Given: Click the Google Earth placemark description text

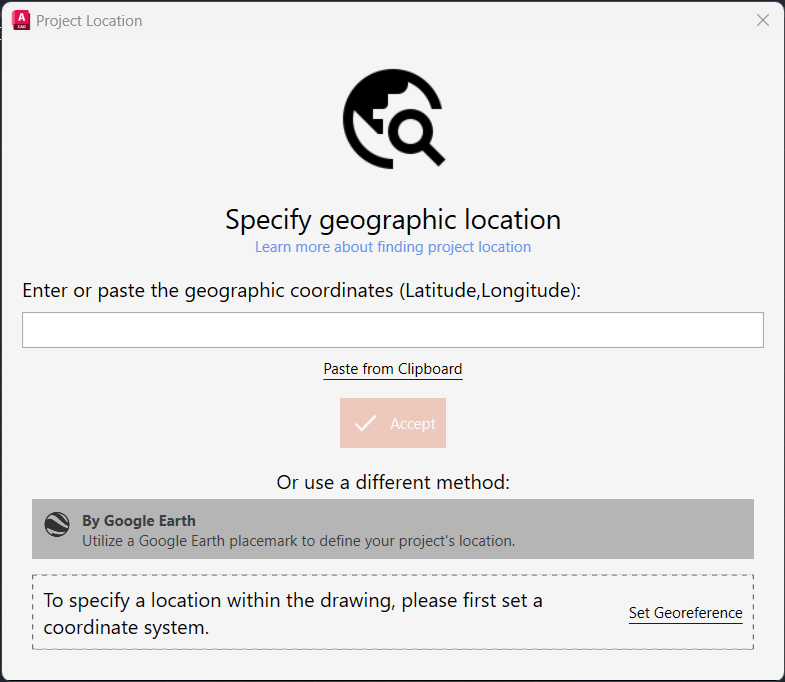Looking at the screenshot, I should tap(298, 541).
